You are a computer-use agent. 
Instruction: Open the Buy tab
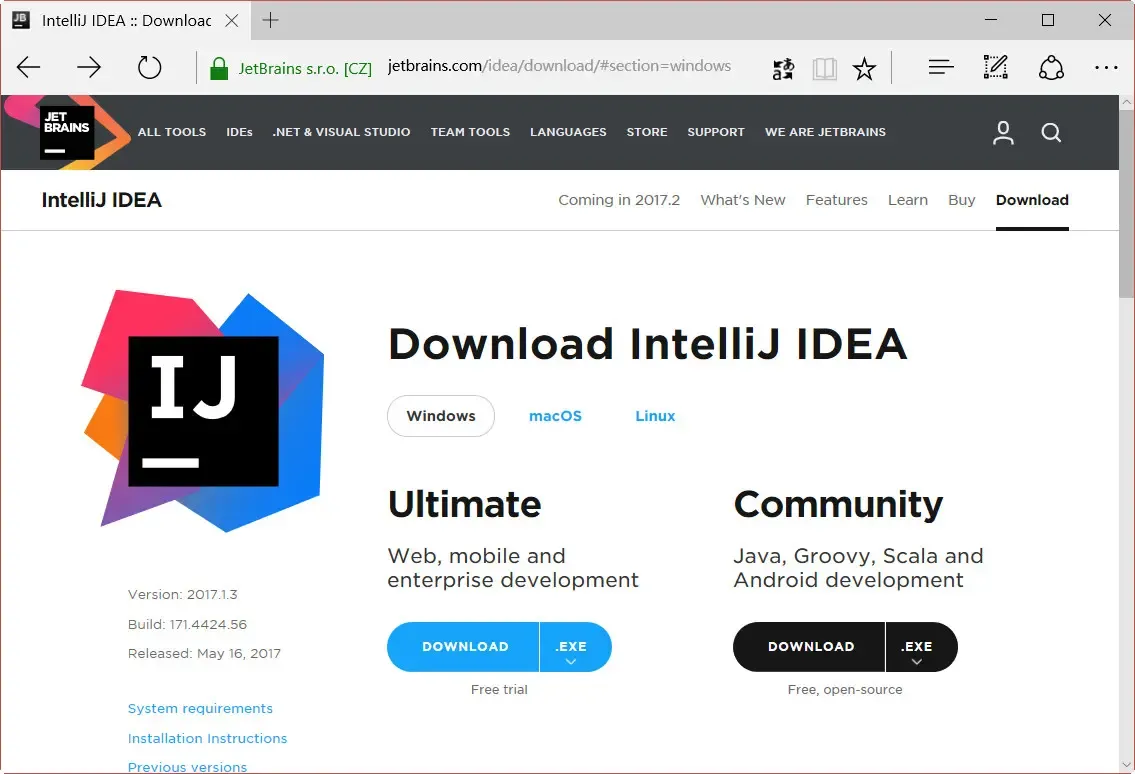point(961,200)
